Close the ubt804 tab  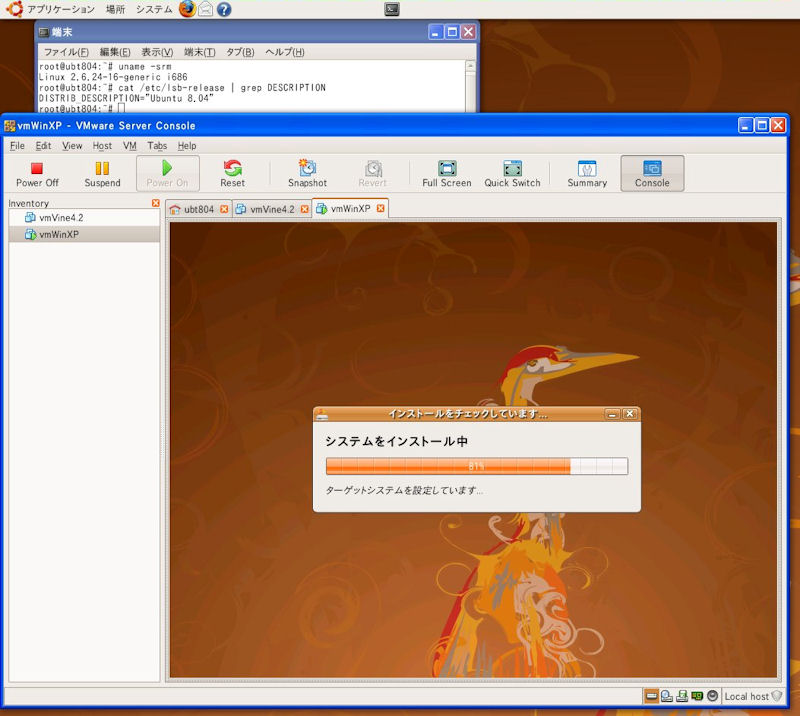coord(224,209)
